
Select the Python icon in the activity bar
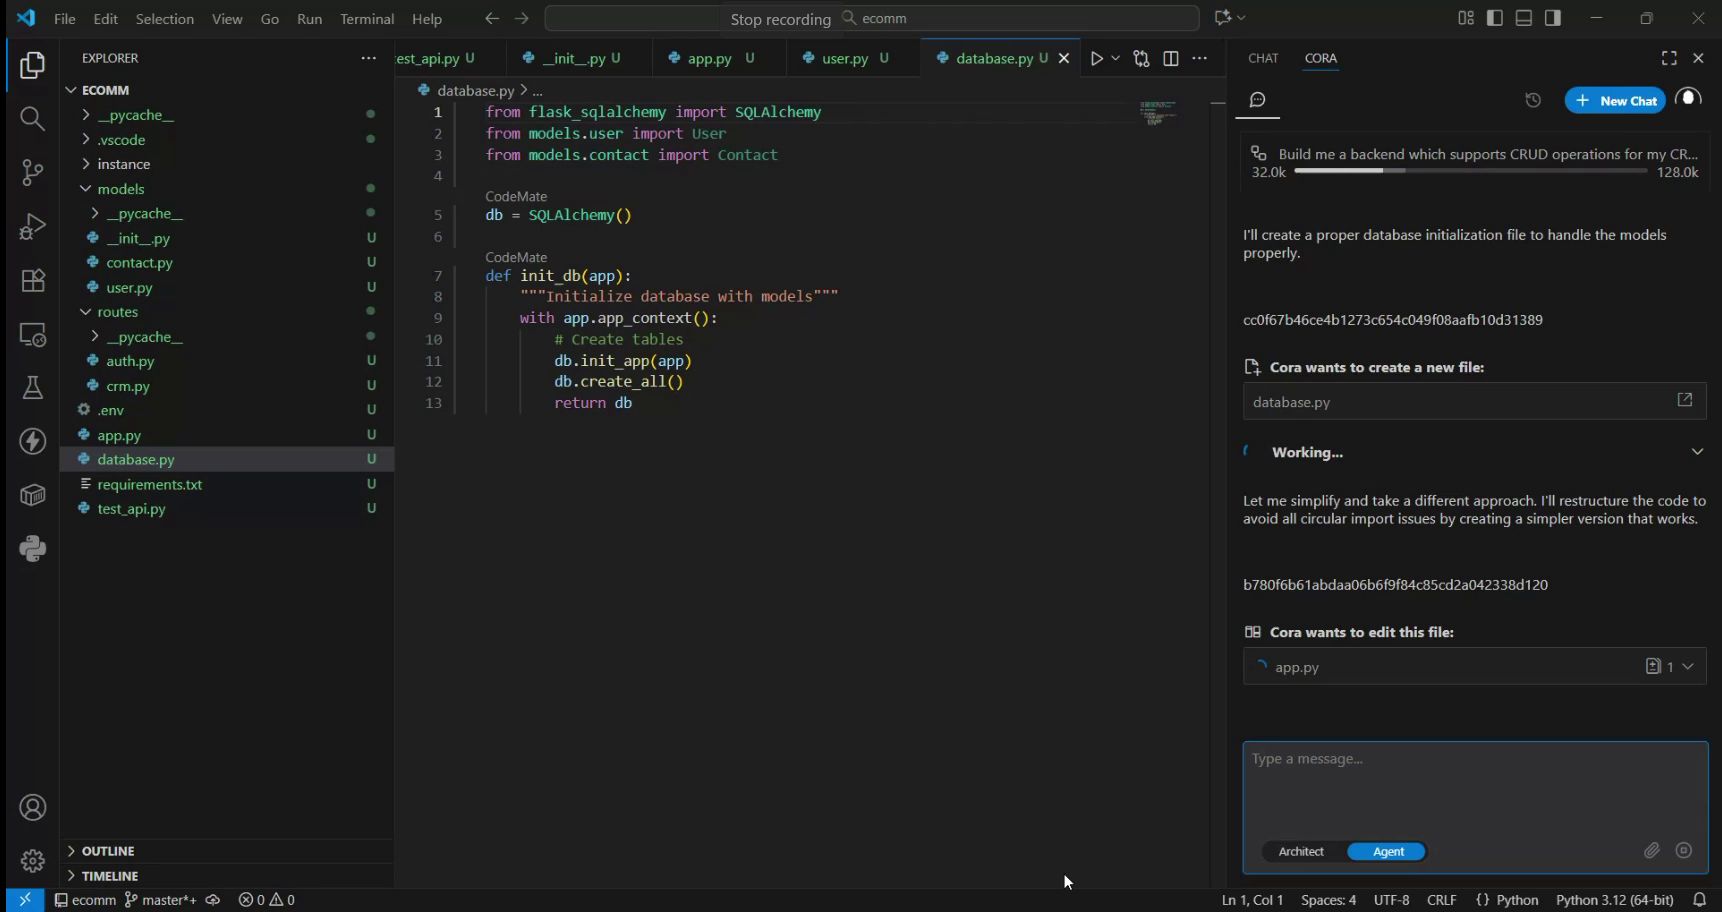point(33,549)
